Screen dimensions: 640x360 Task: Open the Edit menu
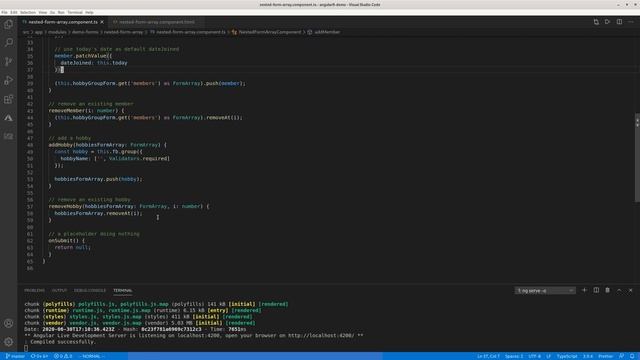click(14, 12)
